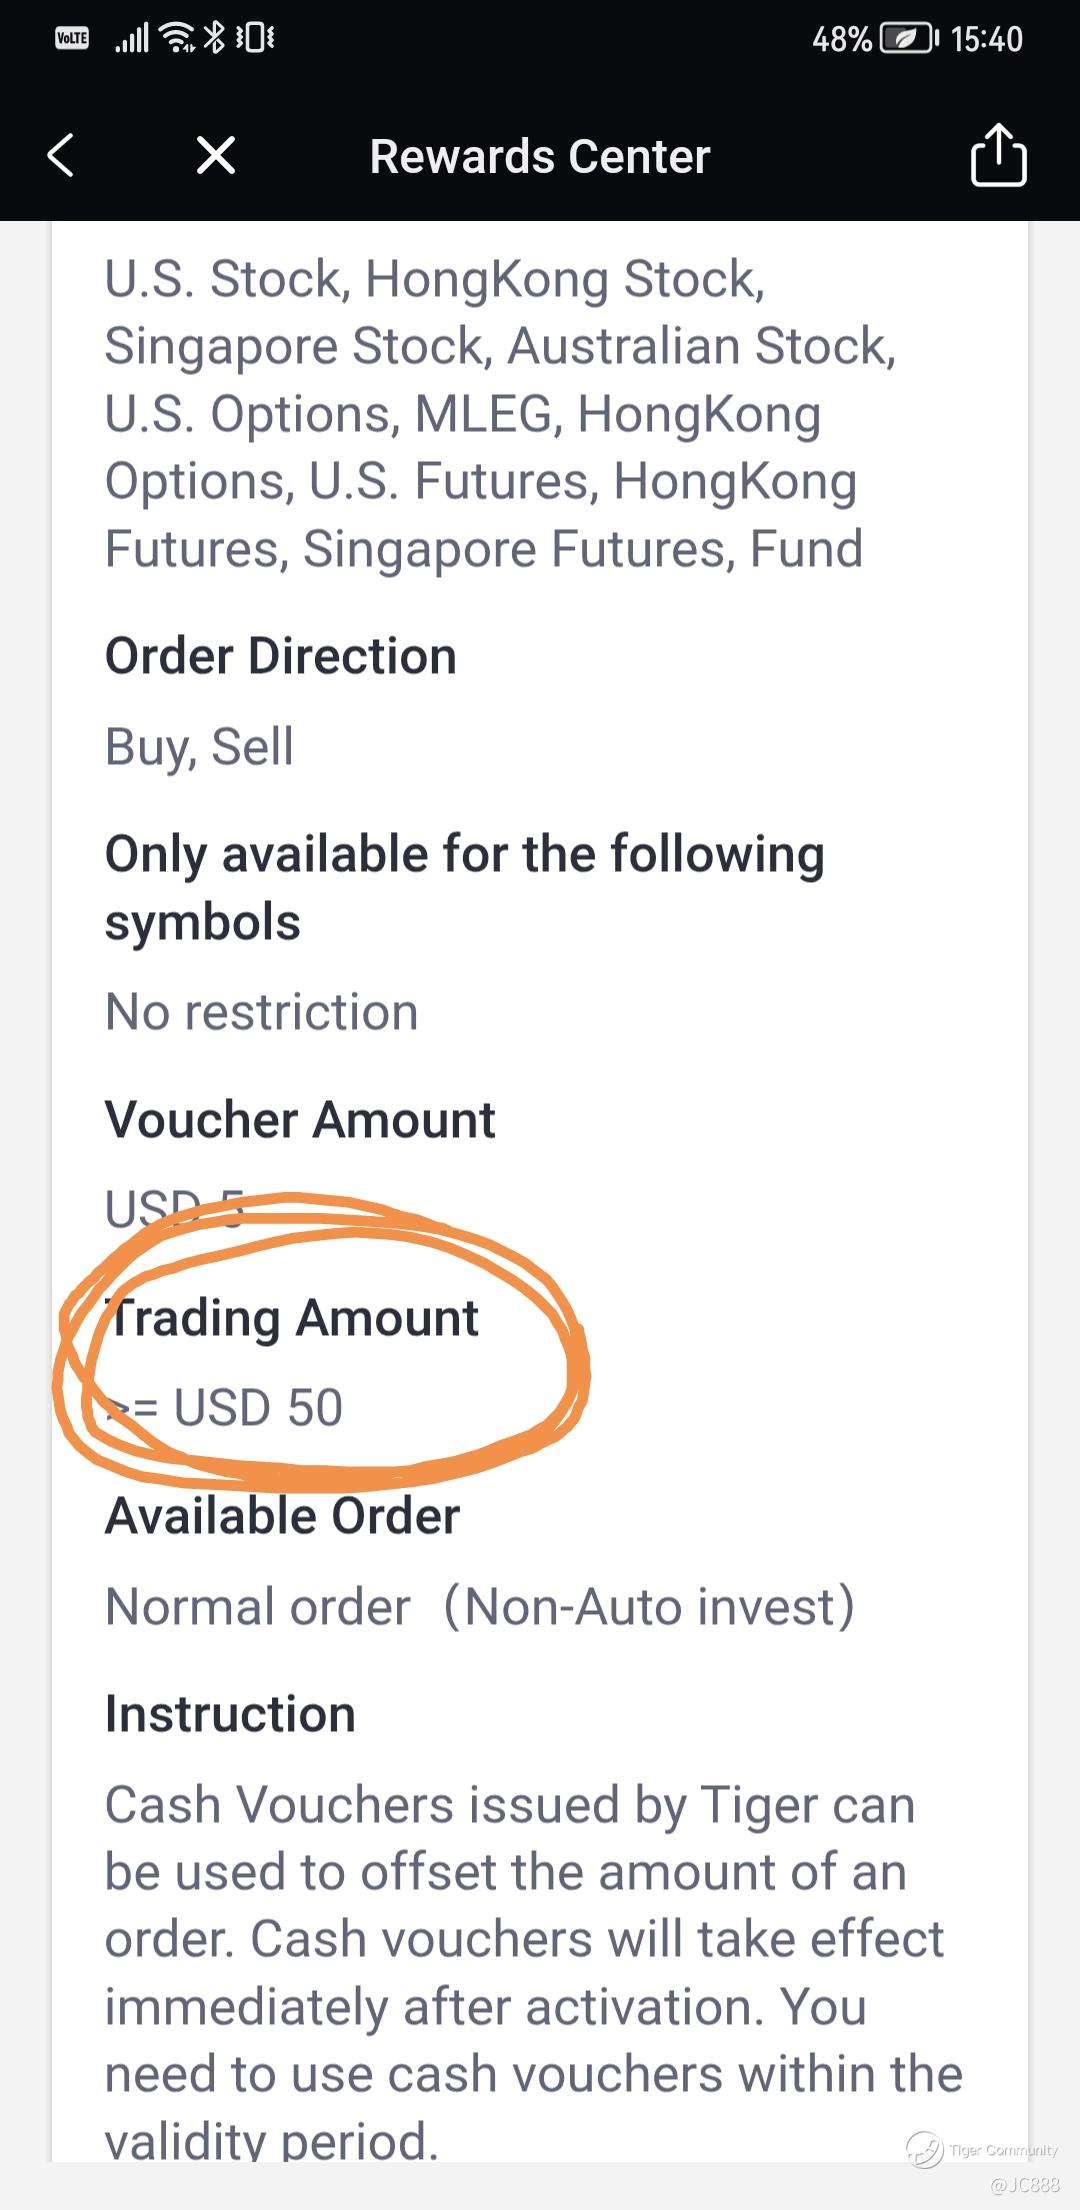Tap the Bluetooth status icon
The width and height of the screenshot is (1080, 2210).
(x=214, y=38)
